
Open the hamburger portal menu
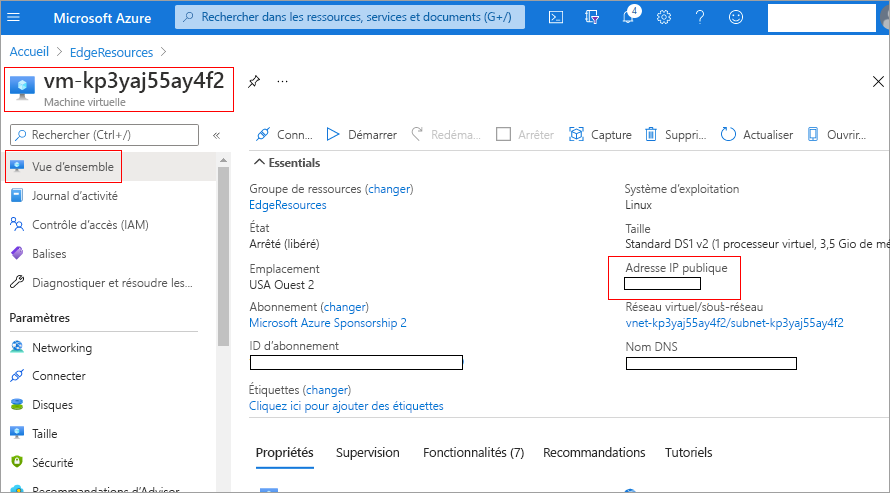click(x=14, y=17)
